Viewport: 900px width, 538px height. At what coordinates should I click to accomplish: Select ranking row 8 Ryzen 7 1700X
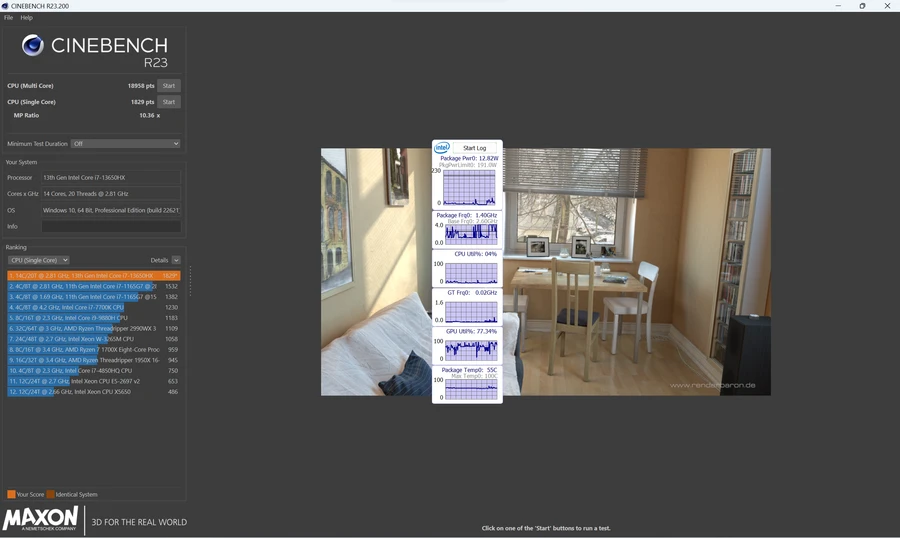94,349
